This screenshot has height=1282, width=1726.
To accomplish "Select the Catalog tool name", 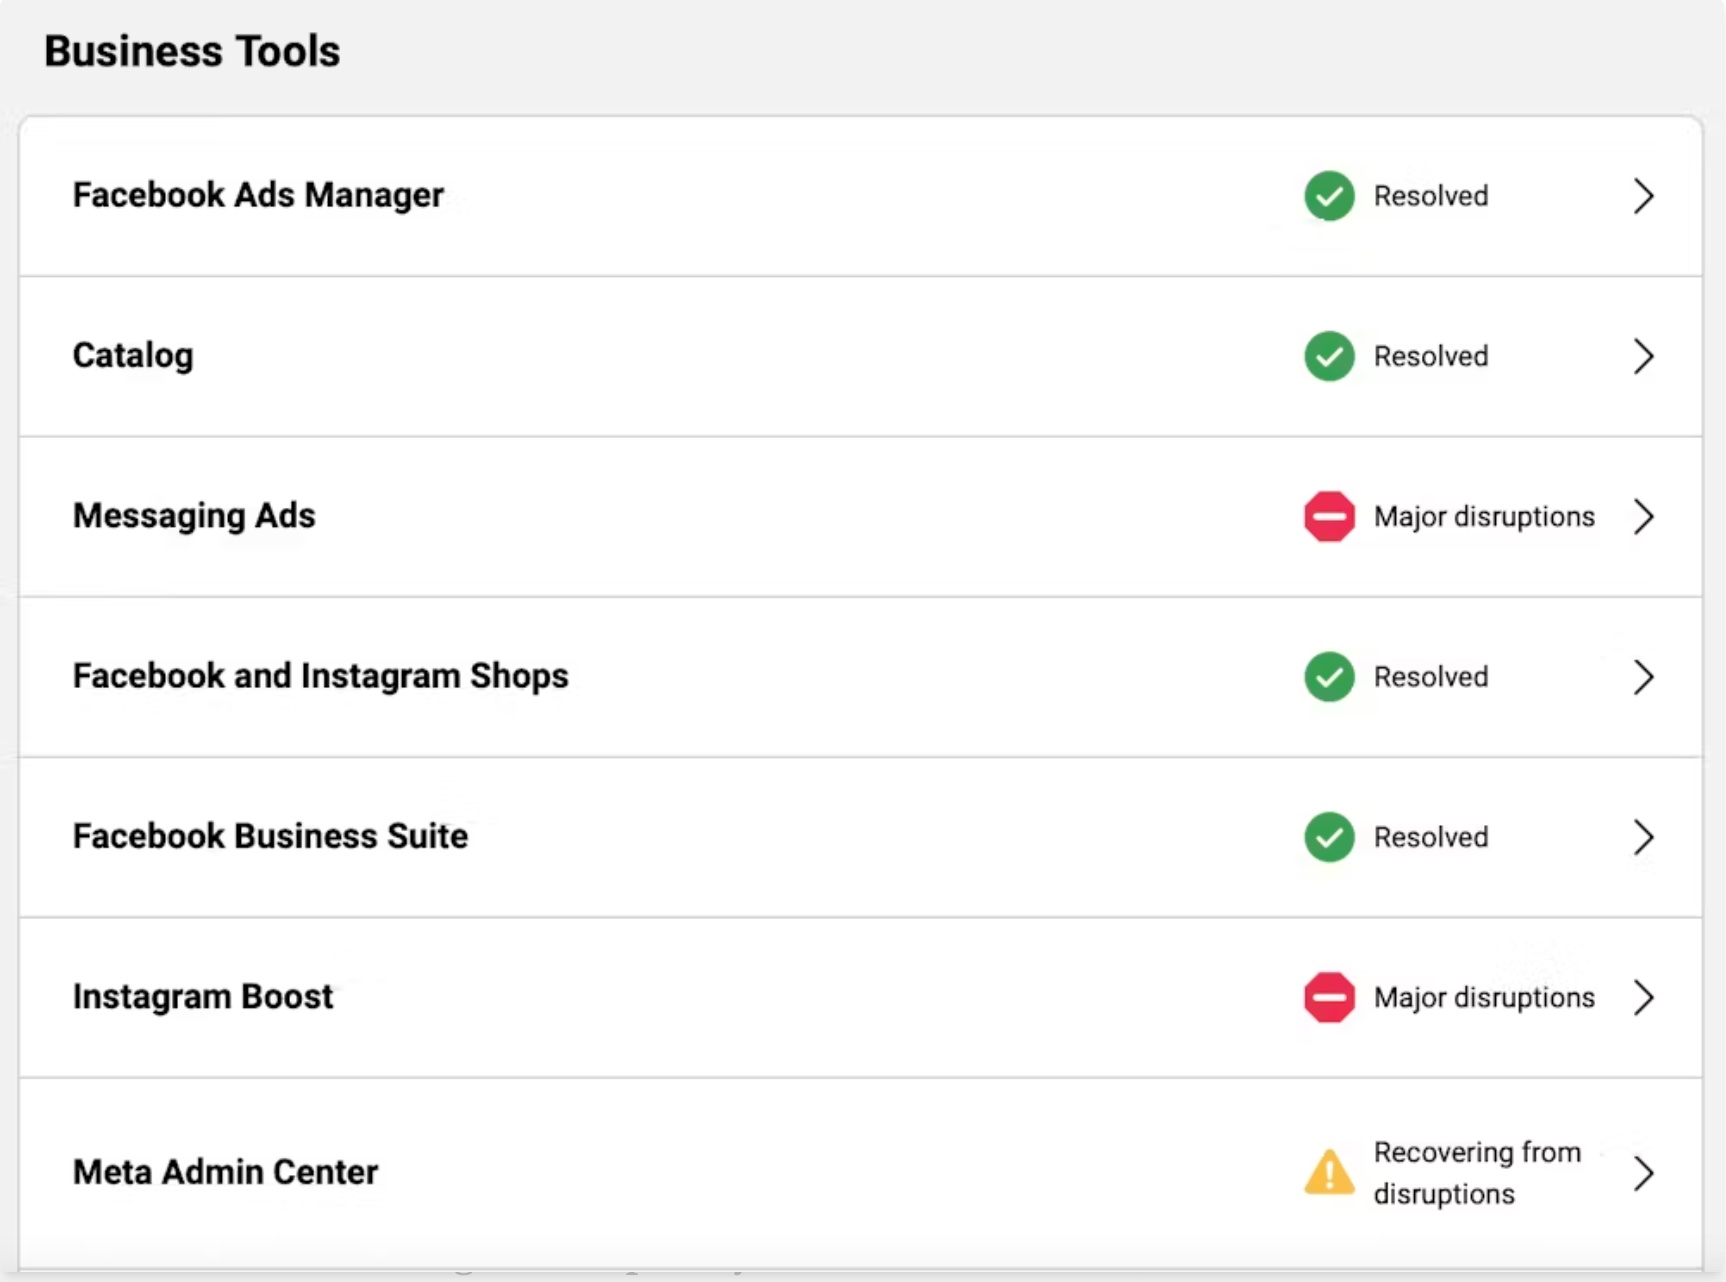I will click(133, 356).
